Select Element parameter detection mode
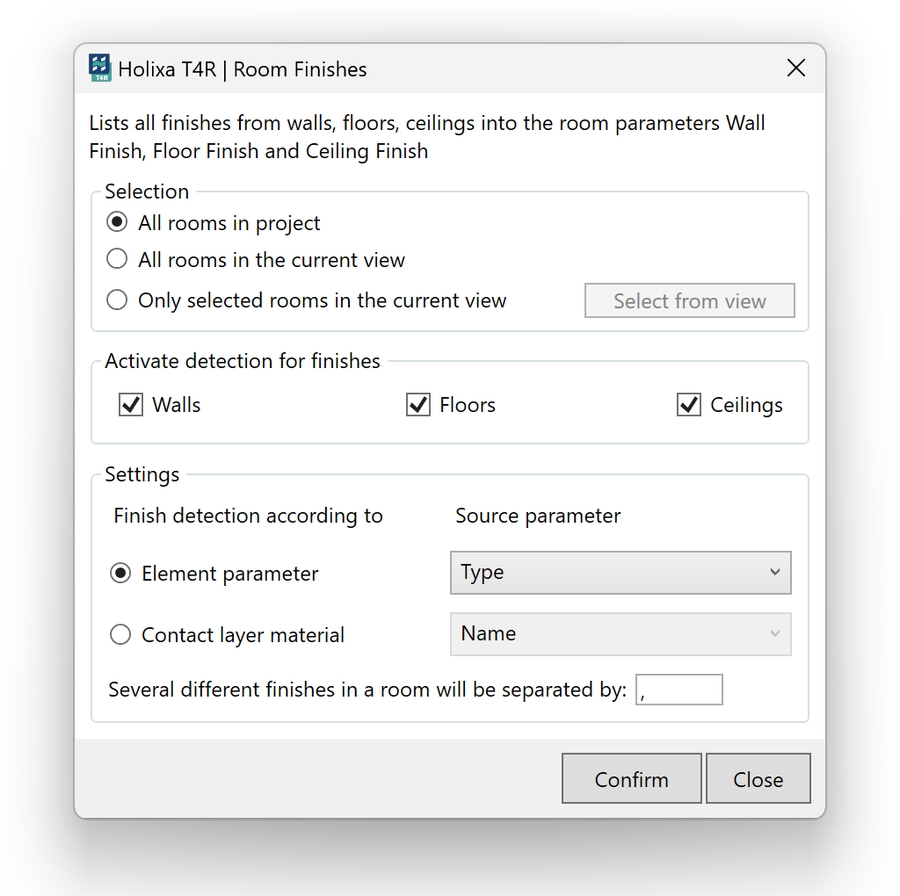 pyautogui.click(x=121, y=574)
